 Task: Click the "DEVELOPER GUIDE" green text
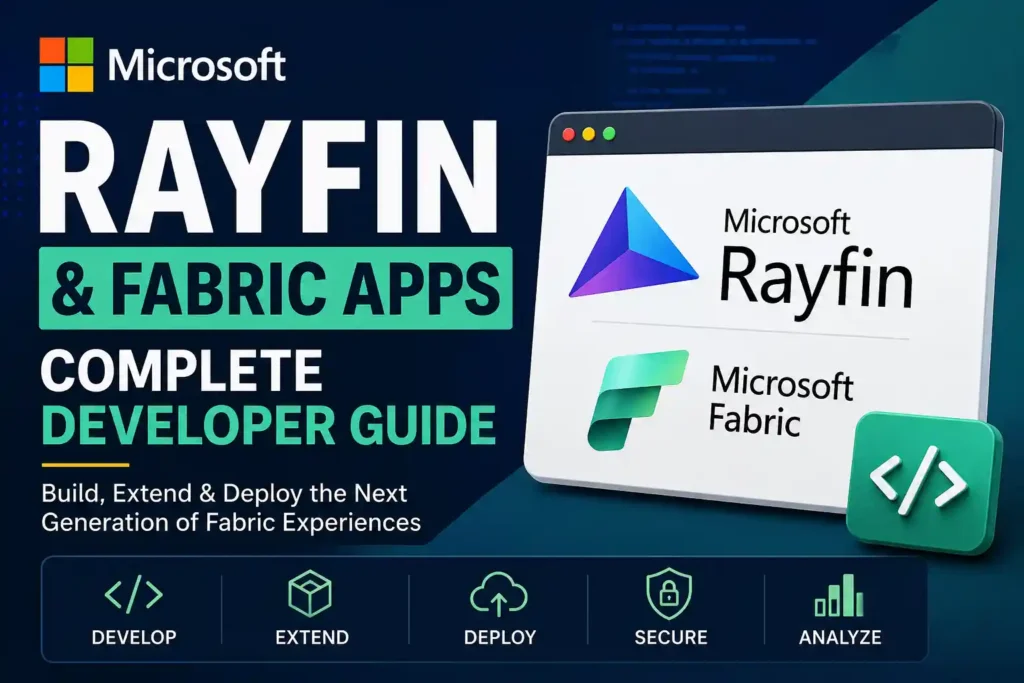pyautogui.click(x=268, y=425)
